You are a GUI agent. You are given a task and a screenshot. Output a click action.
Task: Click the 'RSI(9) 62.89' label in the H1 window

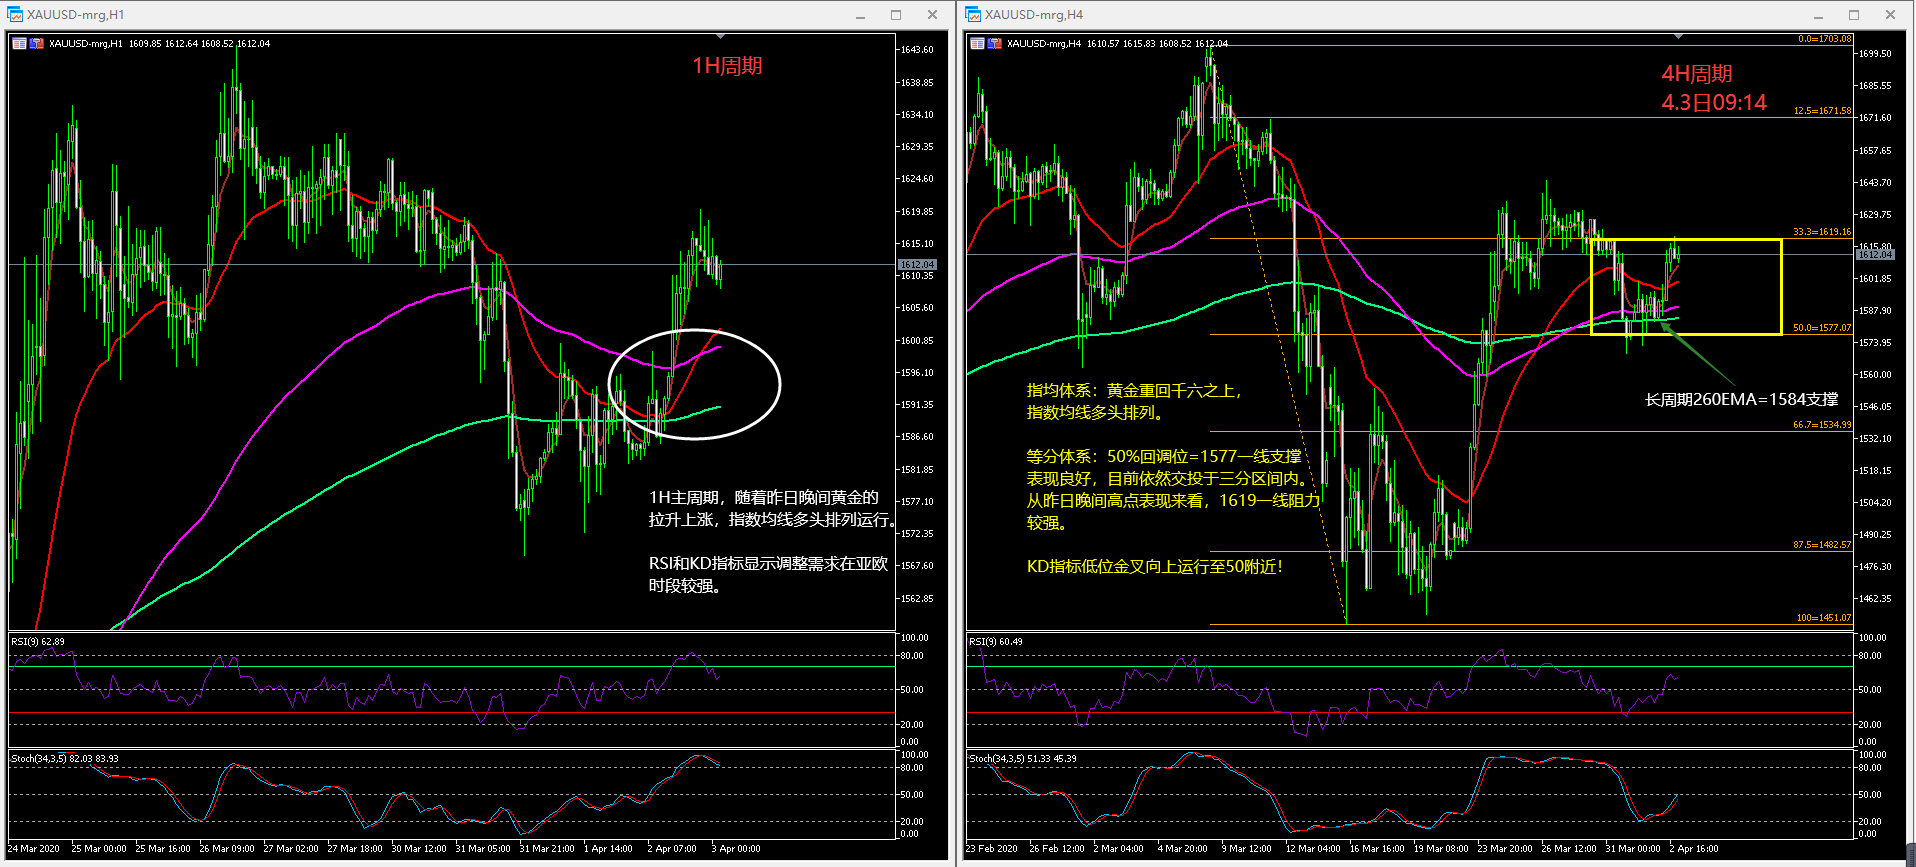point(38,641)
